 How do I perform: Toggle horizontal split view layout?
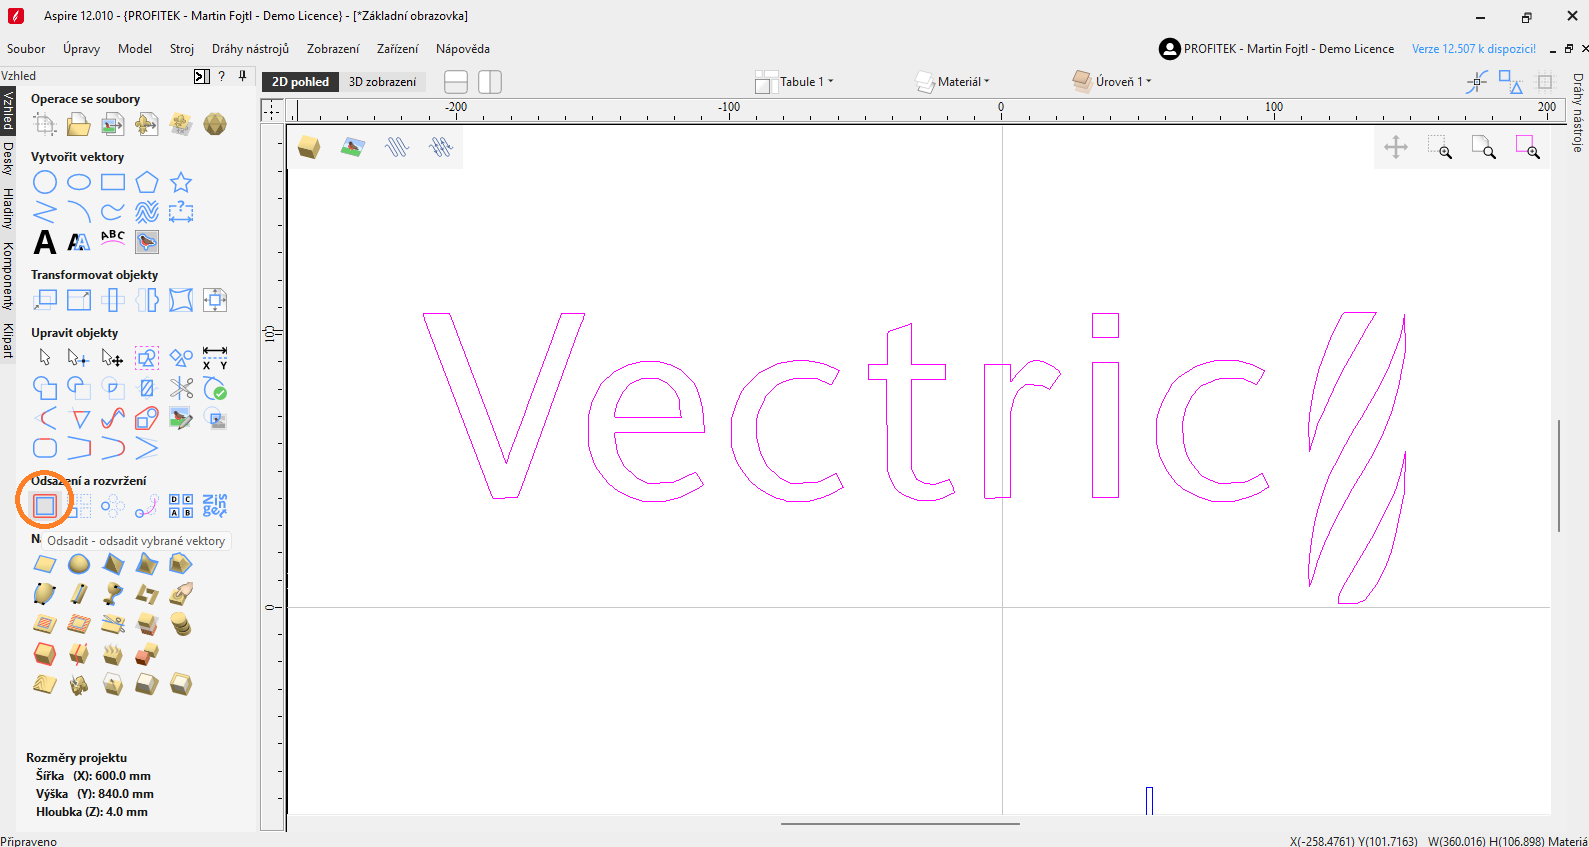tap(456, 82)
